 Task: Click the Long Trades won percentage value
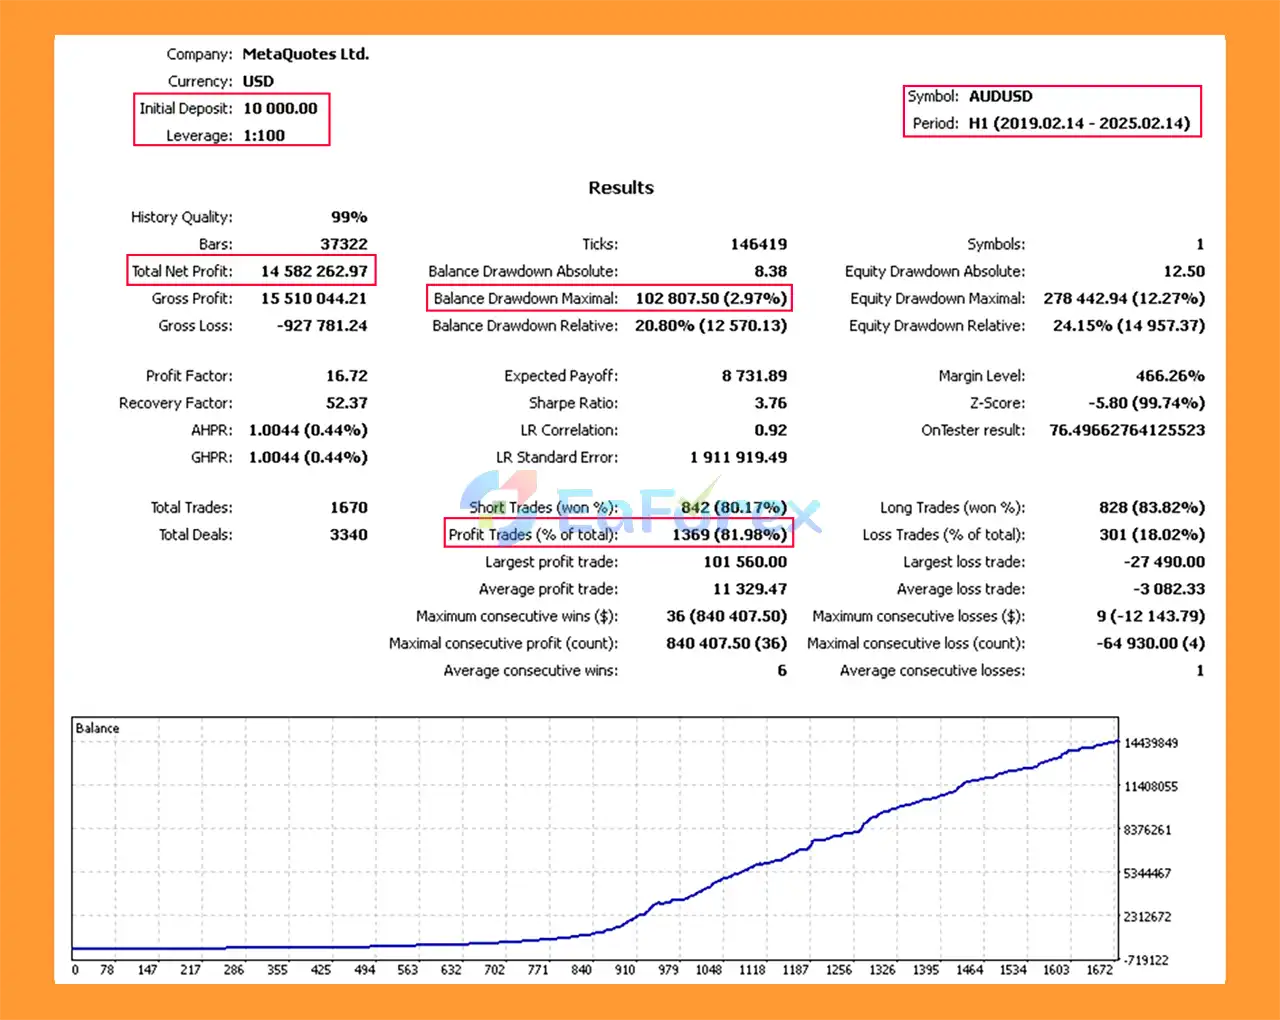tap(1151, 507)
